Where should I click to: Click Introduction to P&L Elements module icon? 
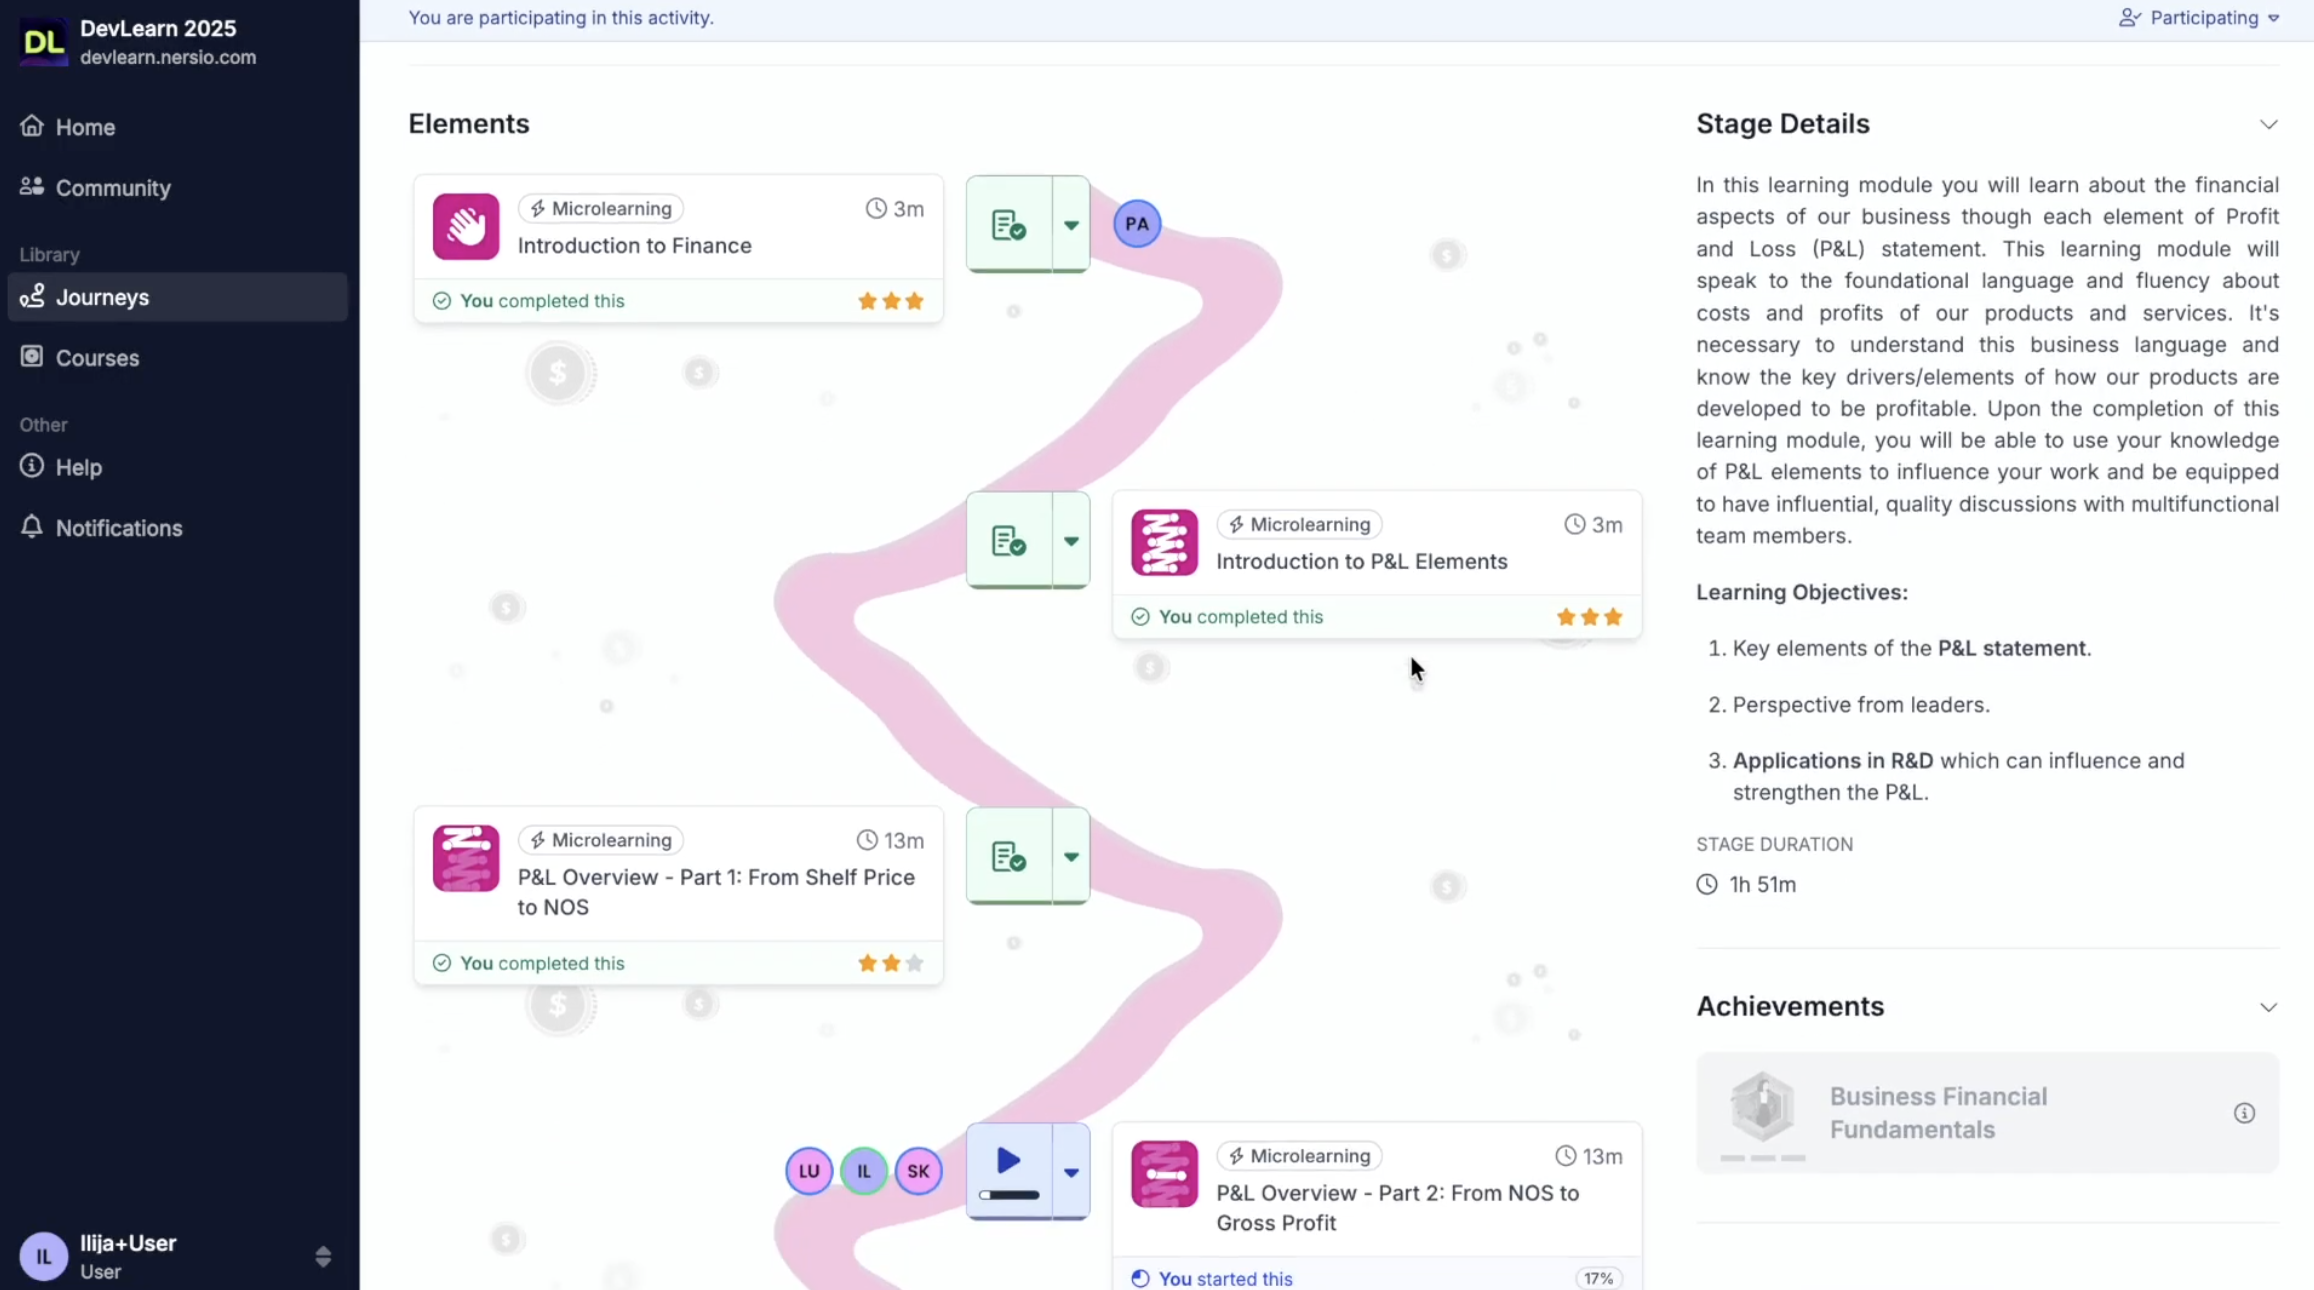point(1164,542)
